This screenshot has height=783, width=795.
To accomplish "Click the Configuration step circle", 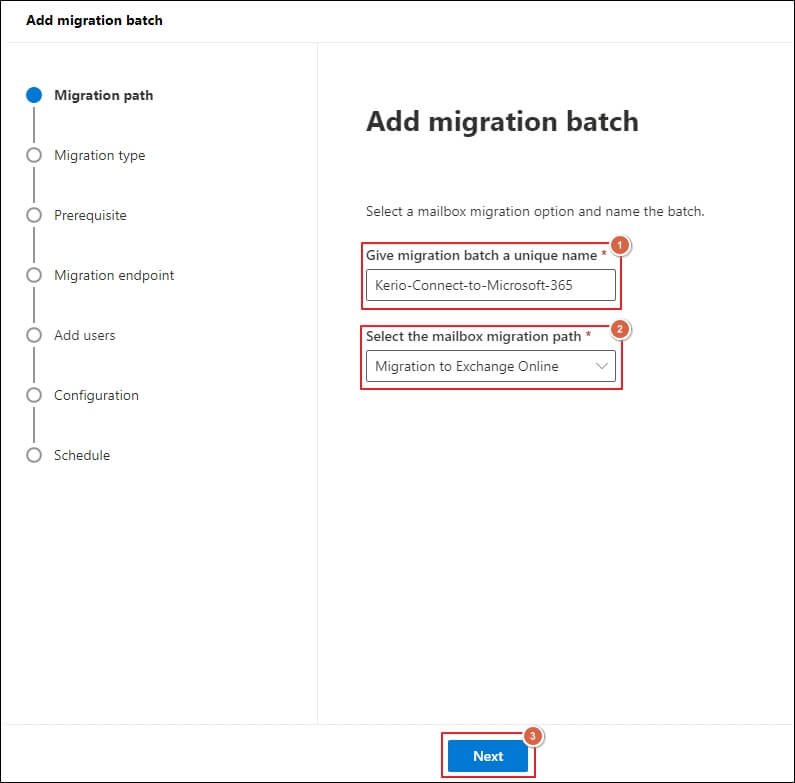I will coord(34,395).
